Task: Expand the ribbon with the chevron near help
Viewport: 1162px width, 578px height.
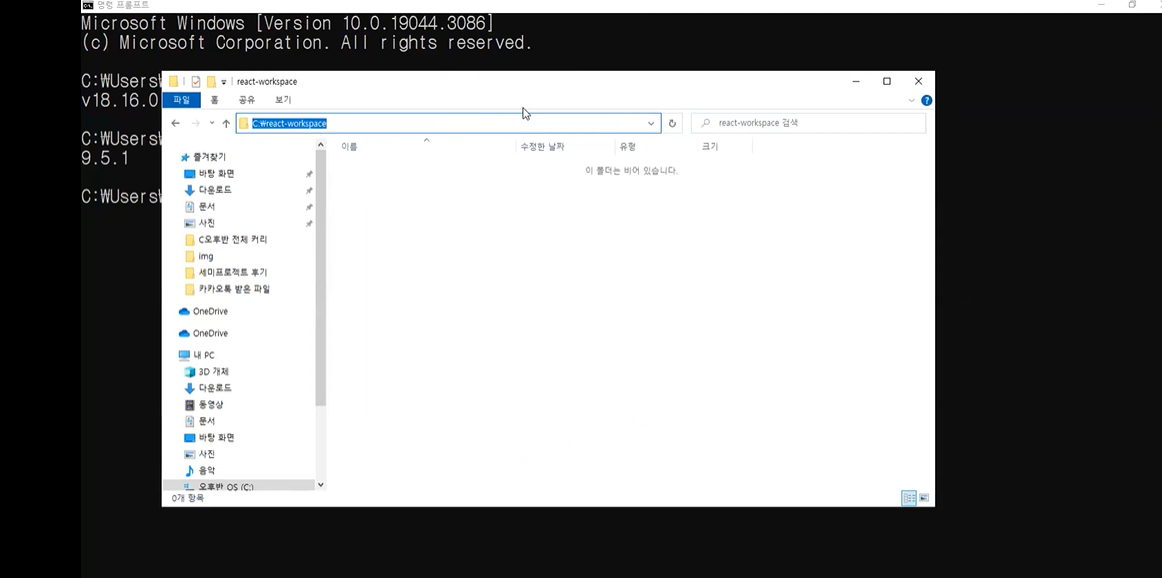Action: pyautogui.click(x=912, y=100)
